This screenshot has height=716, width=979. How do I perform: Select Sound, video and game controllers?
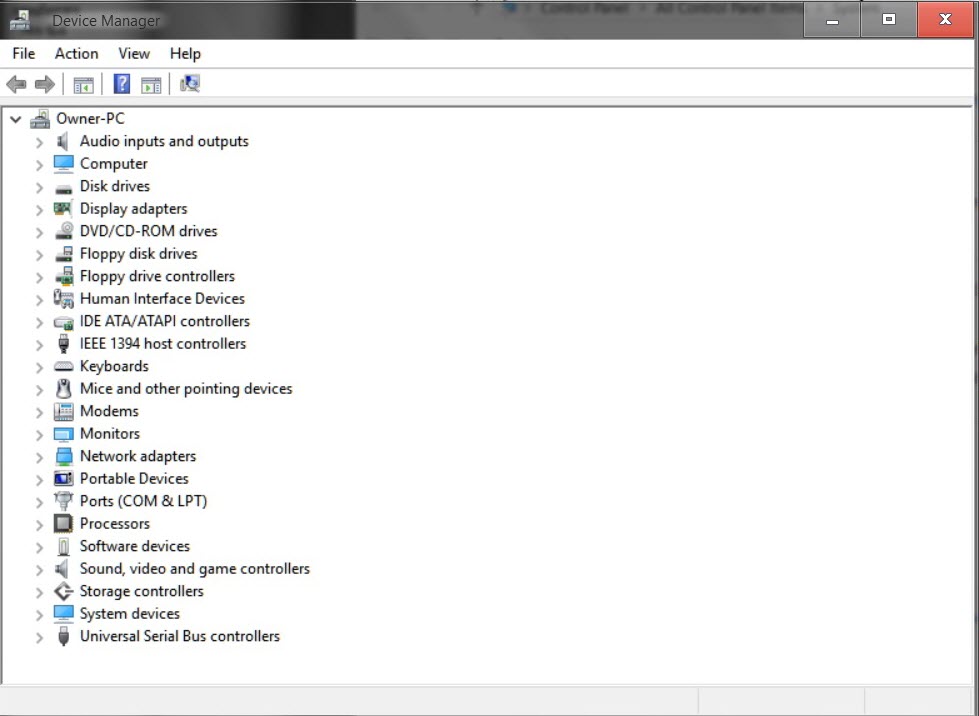195,569
